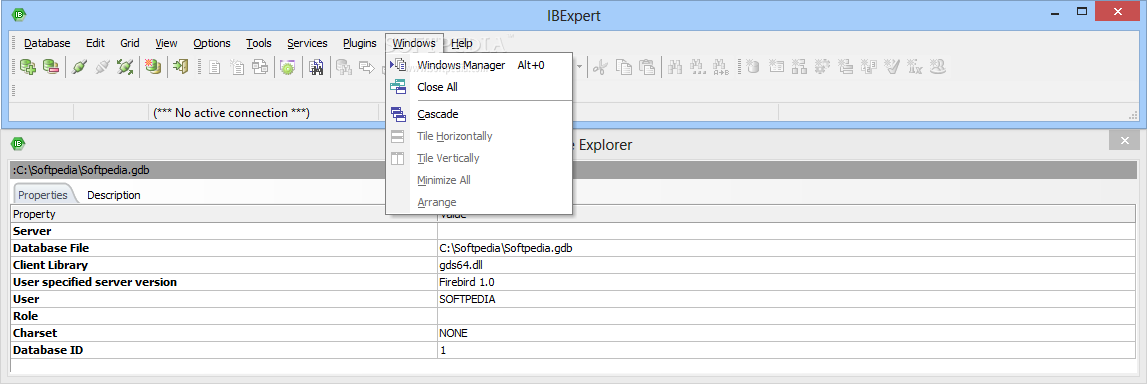This screenshot has height=384, width=1147.
Task: Select Cascade in the Windows menu
Action: 479,114
